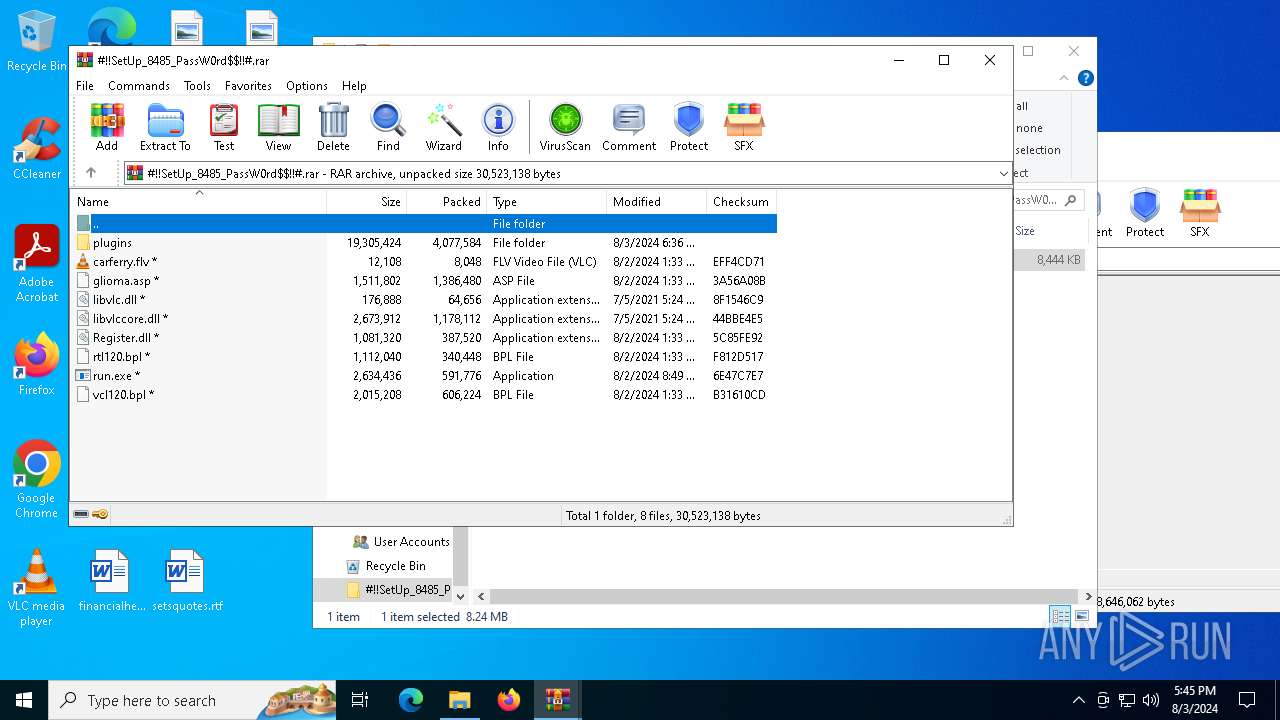Show archive Info
1280x720 pixels.
498,127
